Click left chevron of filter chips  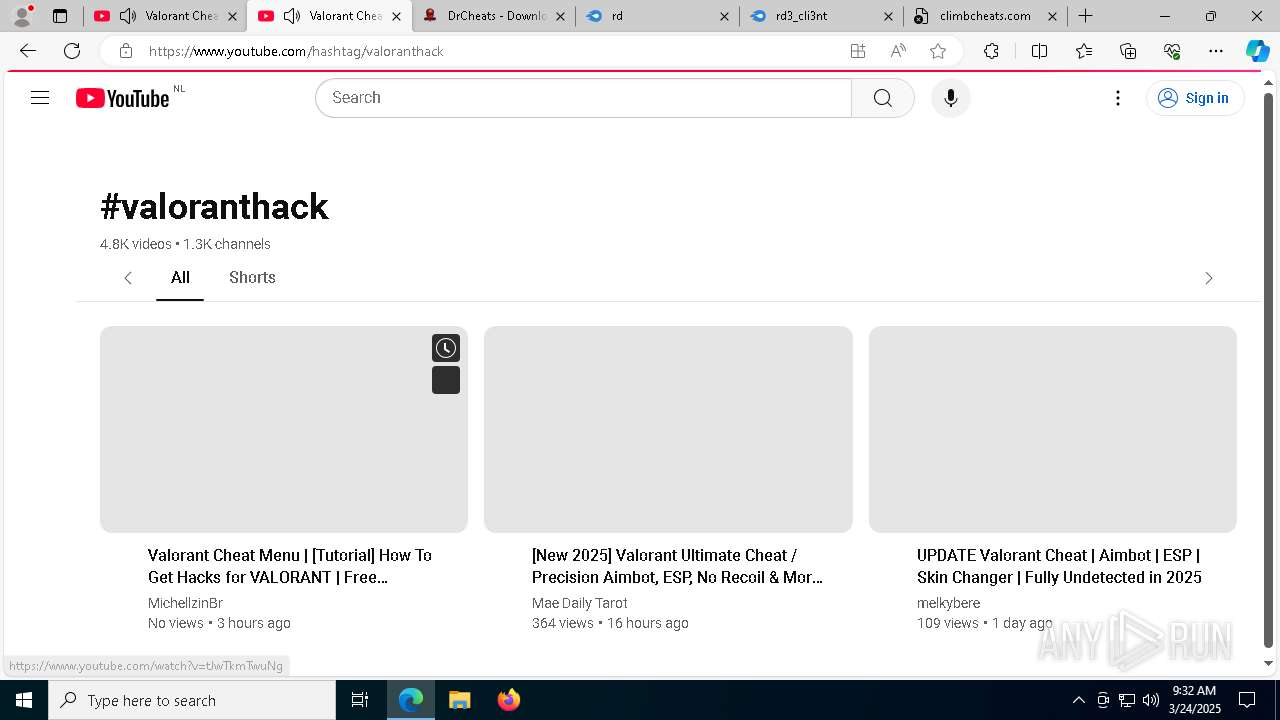(128, 278)
